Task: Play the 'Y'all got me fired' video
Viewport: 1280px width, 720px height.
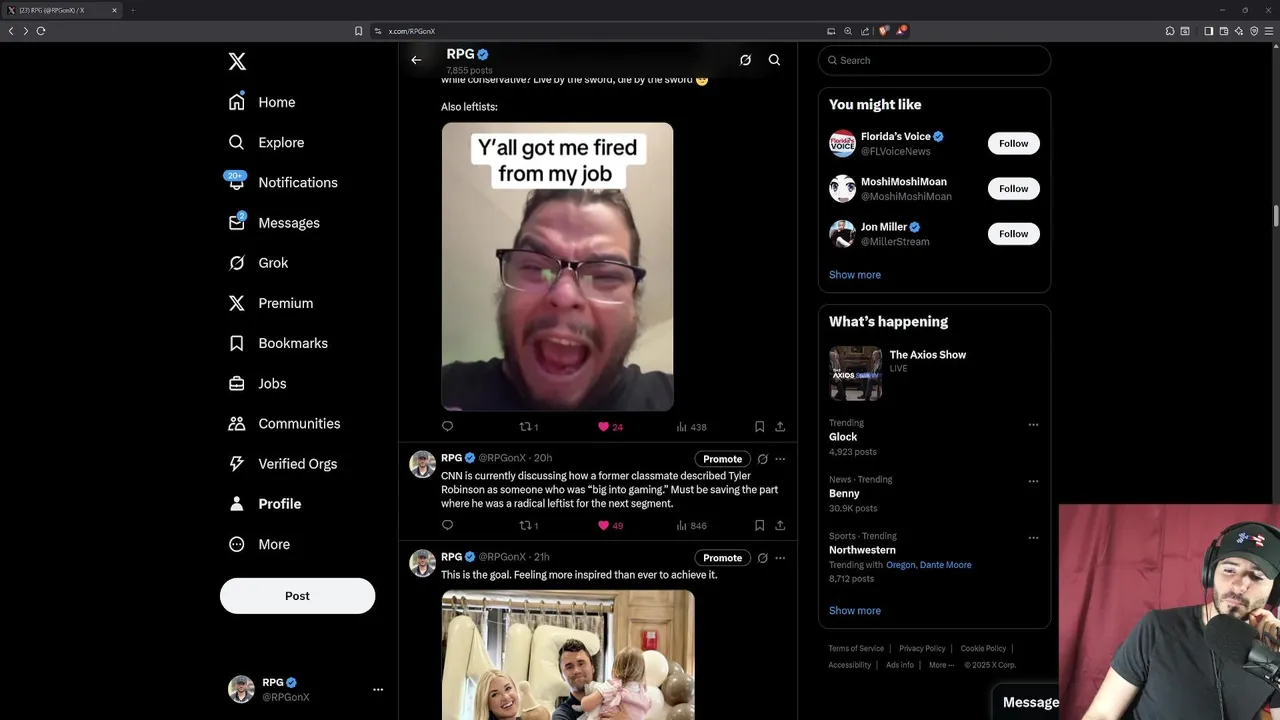Action: 557,267
